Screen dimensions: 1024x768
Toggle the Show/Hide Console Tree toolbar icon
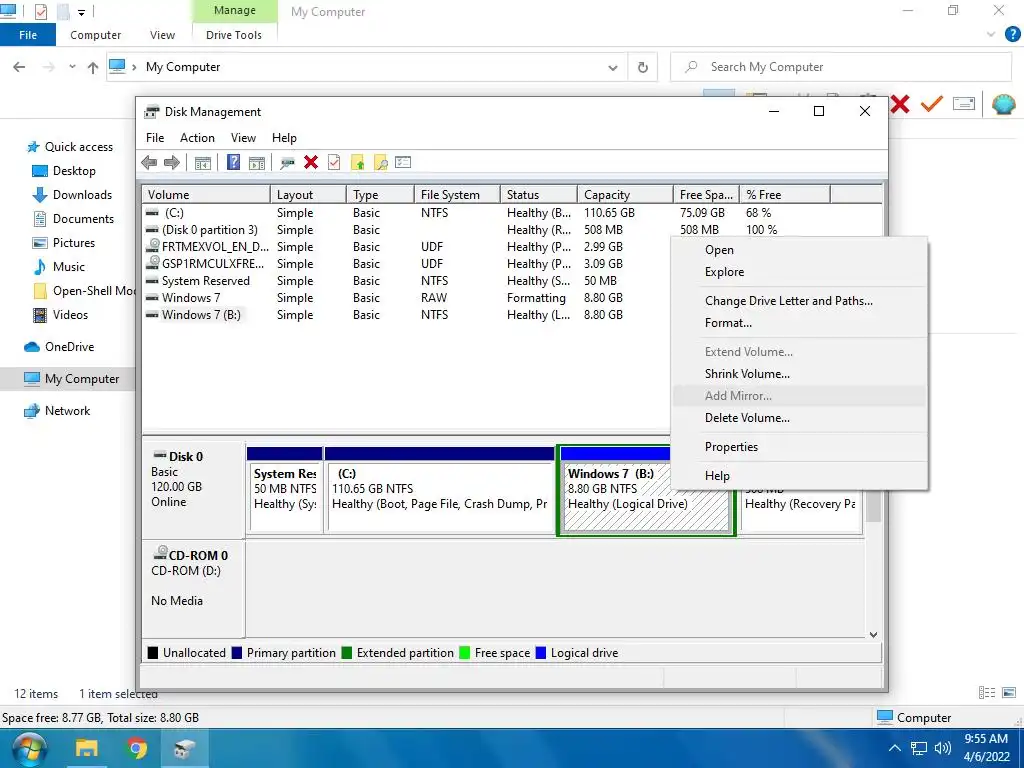[202, 163]
